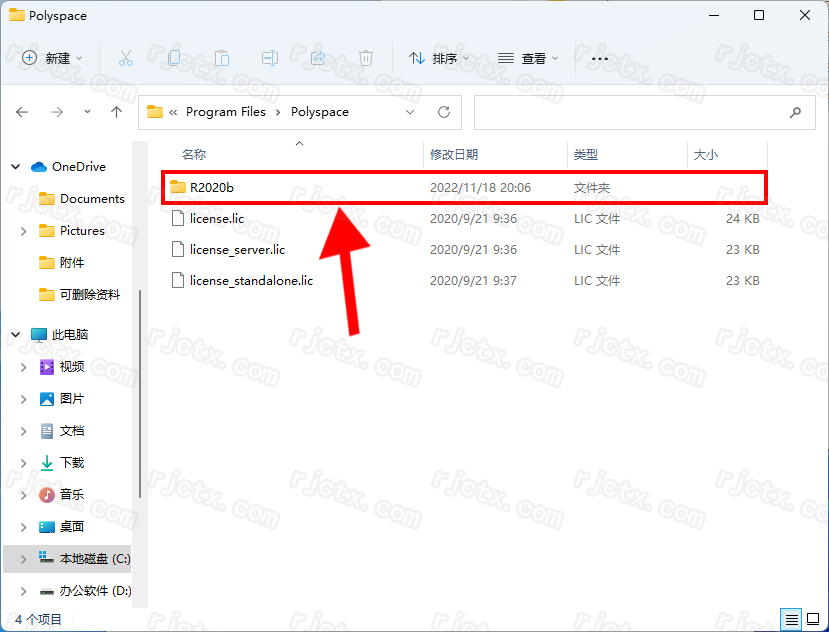Viewport: 829px width, 632px height.
Task: Switch to large thumbnails view
Action: [x=813, y=620]
